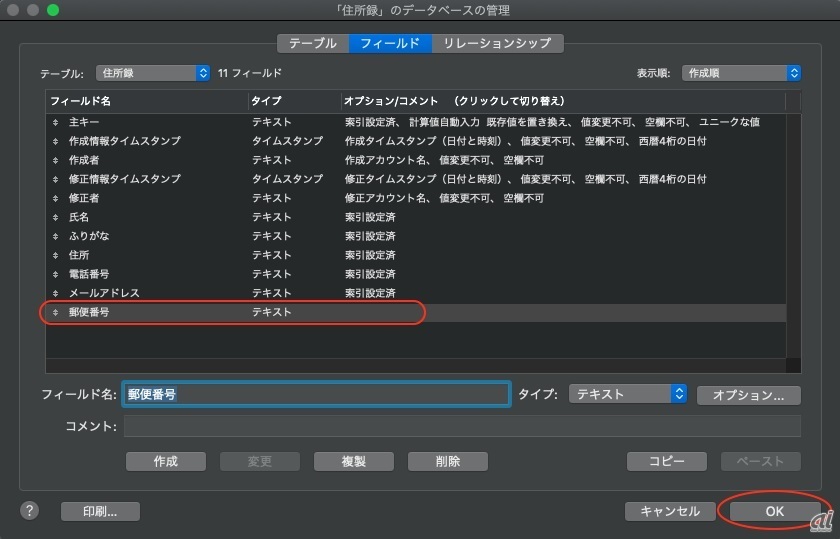Open the タイプ dropdown showing テキスト
The width and height of the screenshot is (840, 539).
[627, 394]
